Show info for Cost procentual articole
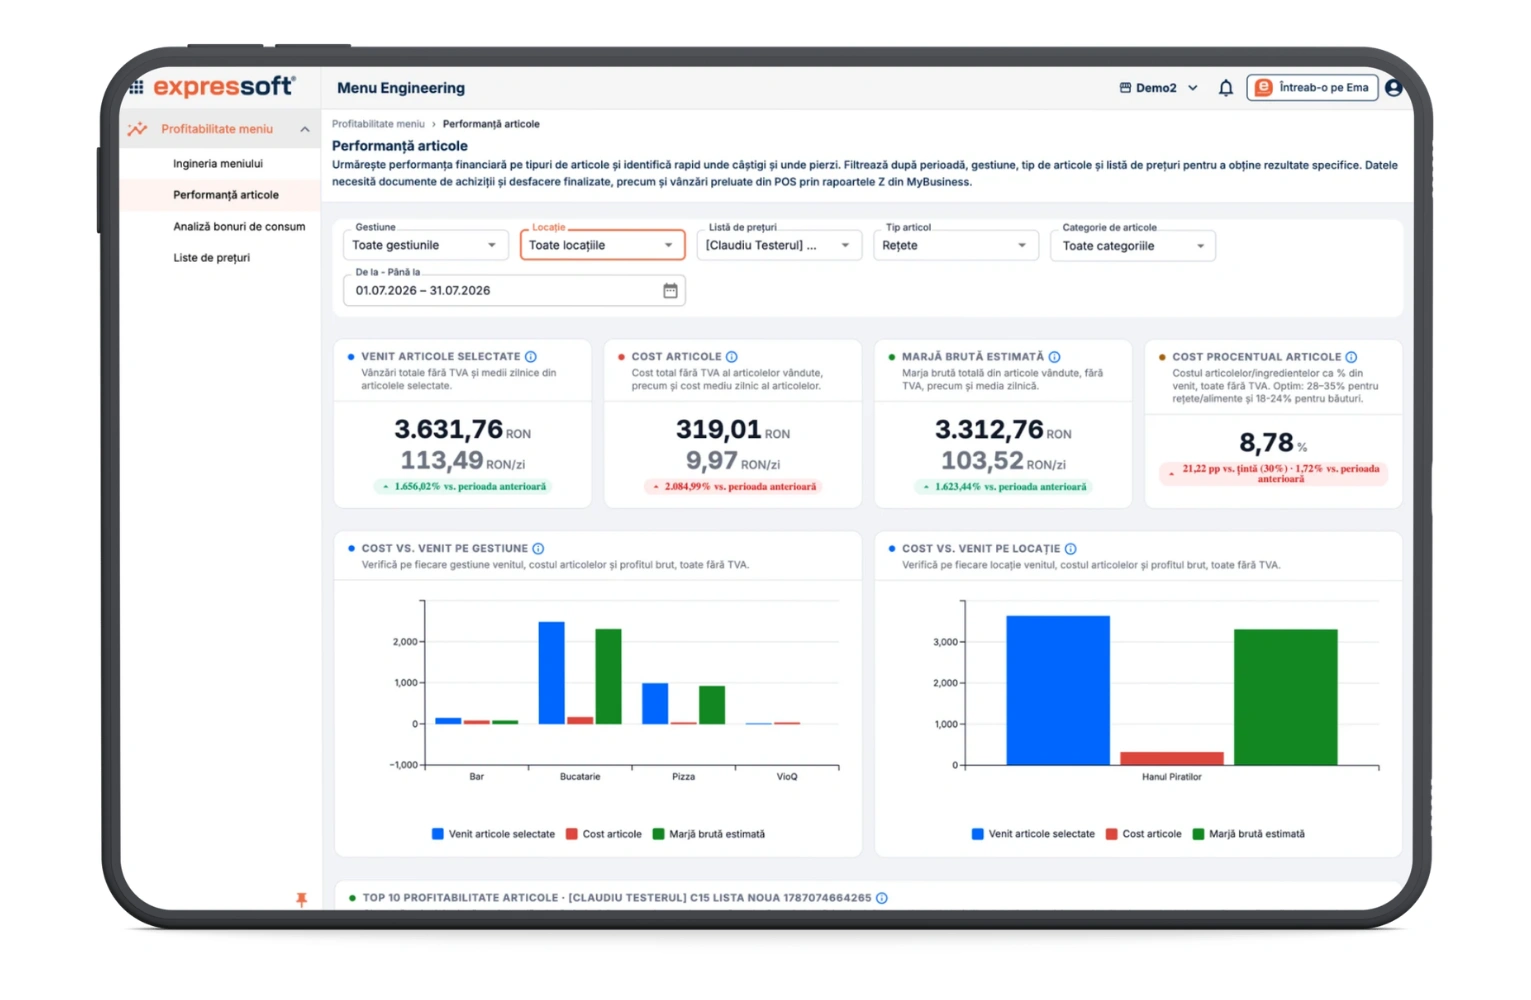1531x1000 pixels. [1352, 357]
